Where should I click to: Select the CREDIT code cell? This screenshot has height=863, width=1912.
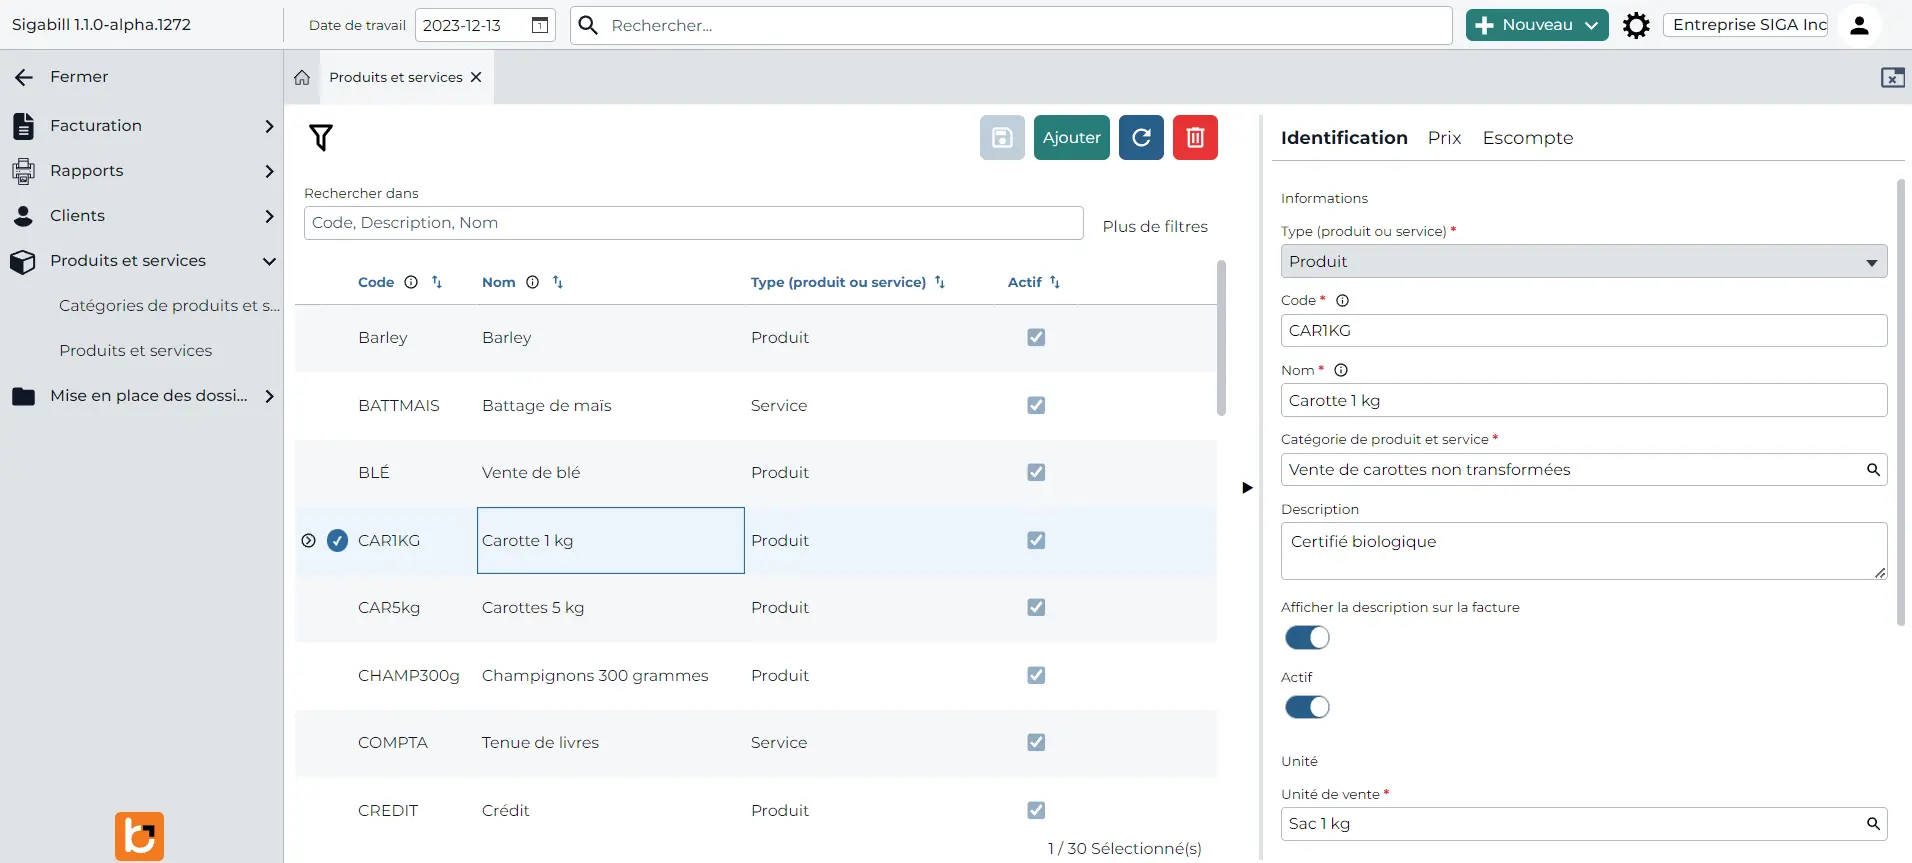click(388, 811)
